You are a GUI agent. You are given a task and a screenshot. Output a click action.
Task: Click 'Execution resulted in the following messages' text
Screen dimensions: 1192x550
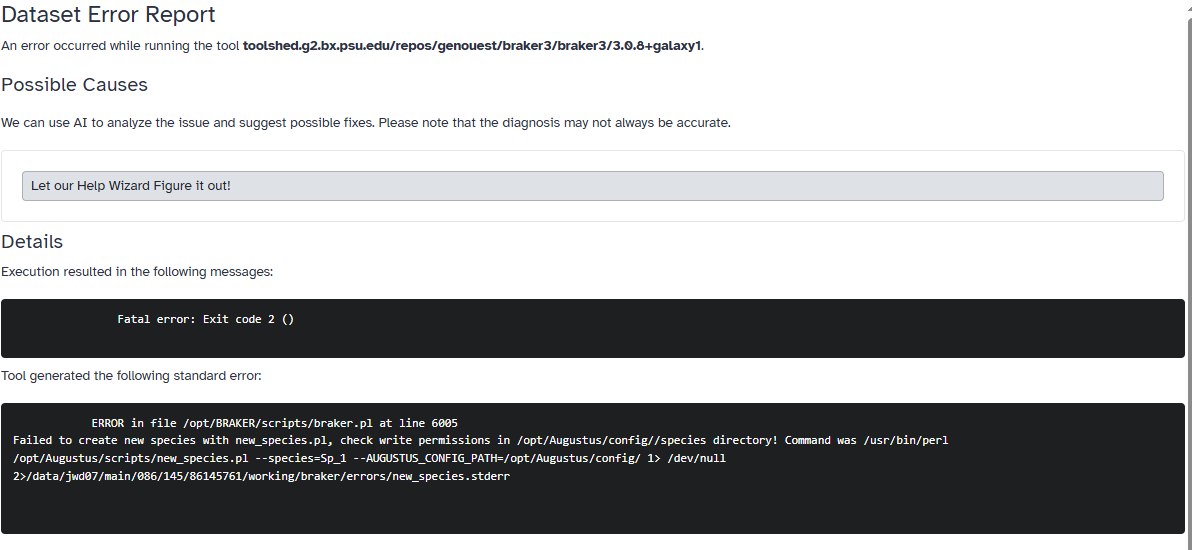(x=137, y=272)
